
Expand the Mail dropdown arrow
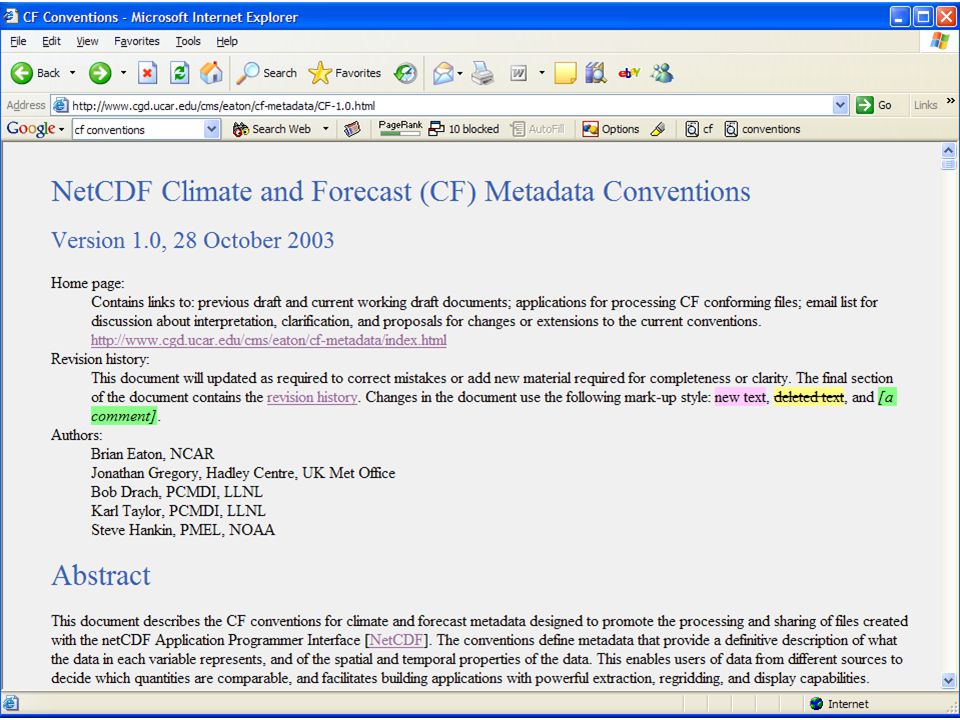click(x=460, y=73)
